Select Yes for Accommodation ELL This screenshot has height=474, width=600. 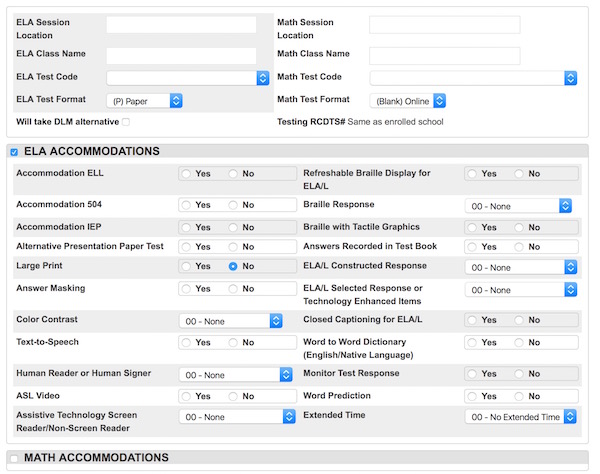point(186,174)
